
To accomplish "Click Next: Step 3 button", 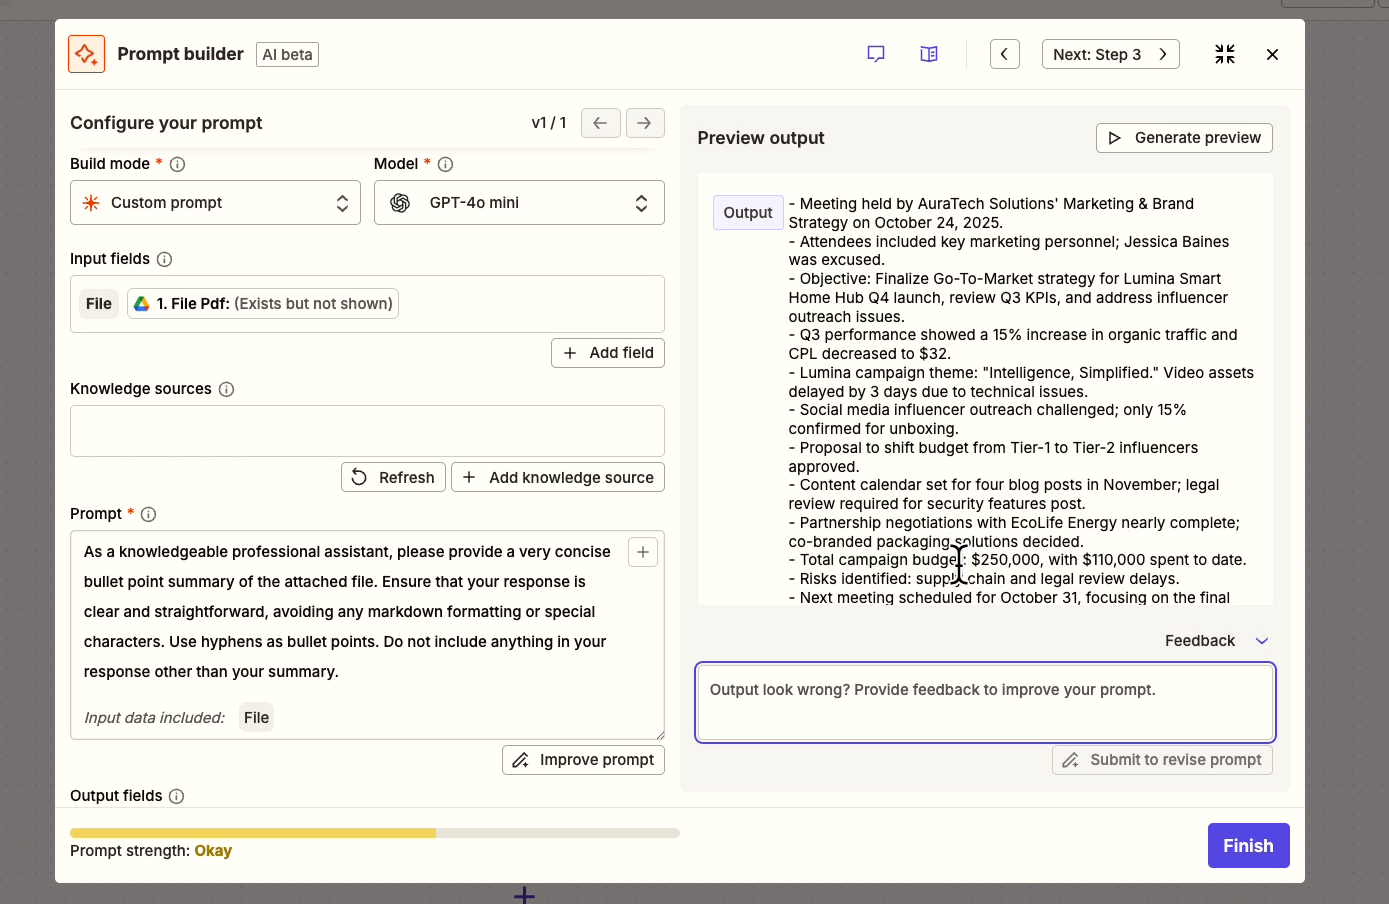I will [1110, 54].
